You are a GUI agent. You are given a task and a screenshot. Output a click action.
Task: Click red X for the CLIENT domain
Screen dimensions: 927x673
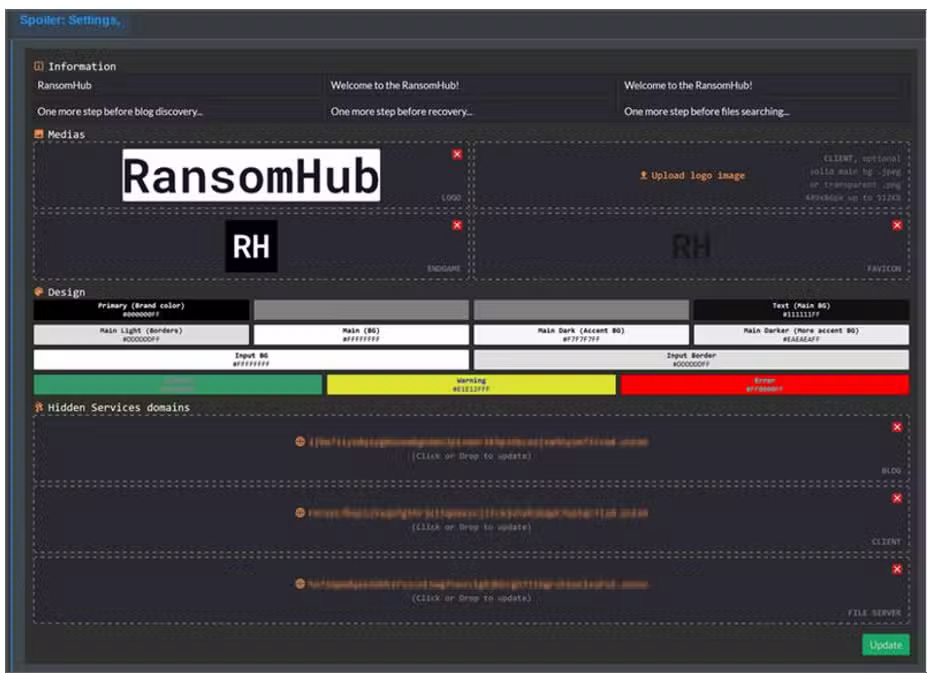coord(897,498)
